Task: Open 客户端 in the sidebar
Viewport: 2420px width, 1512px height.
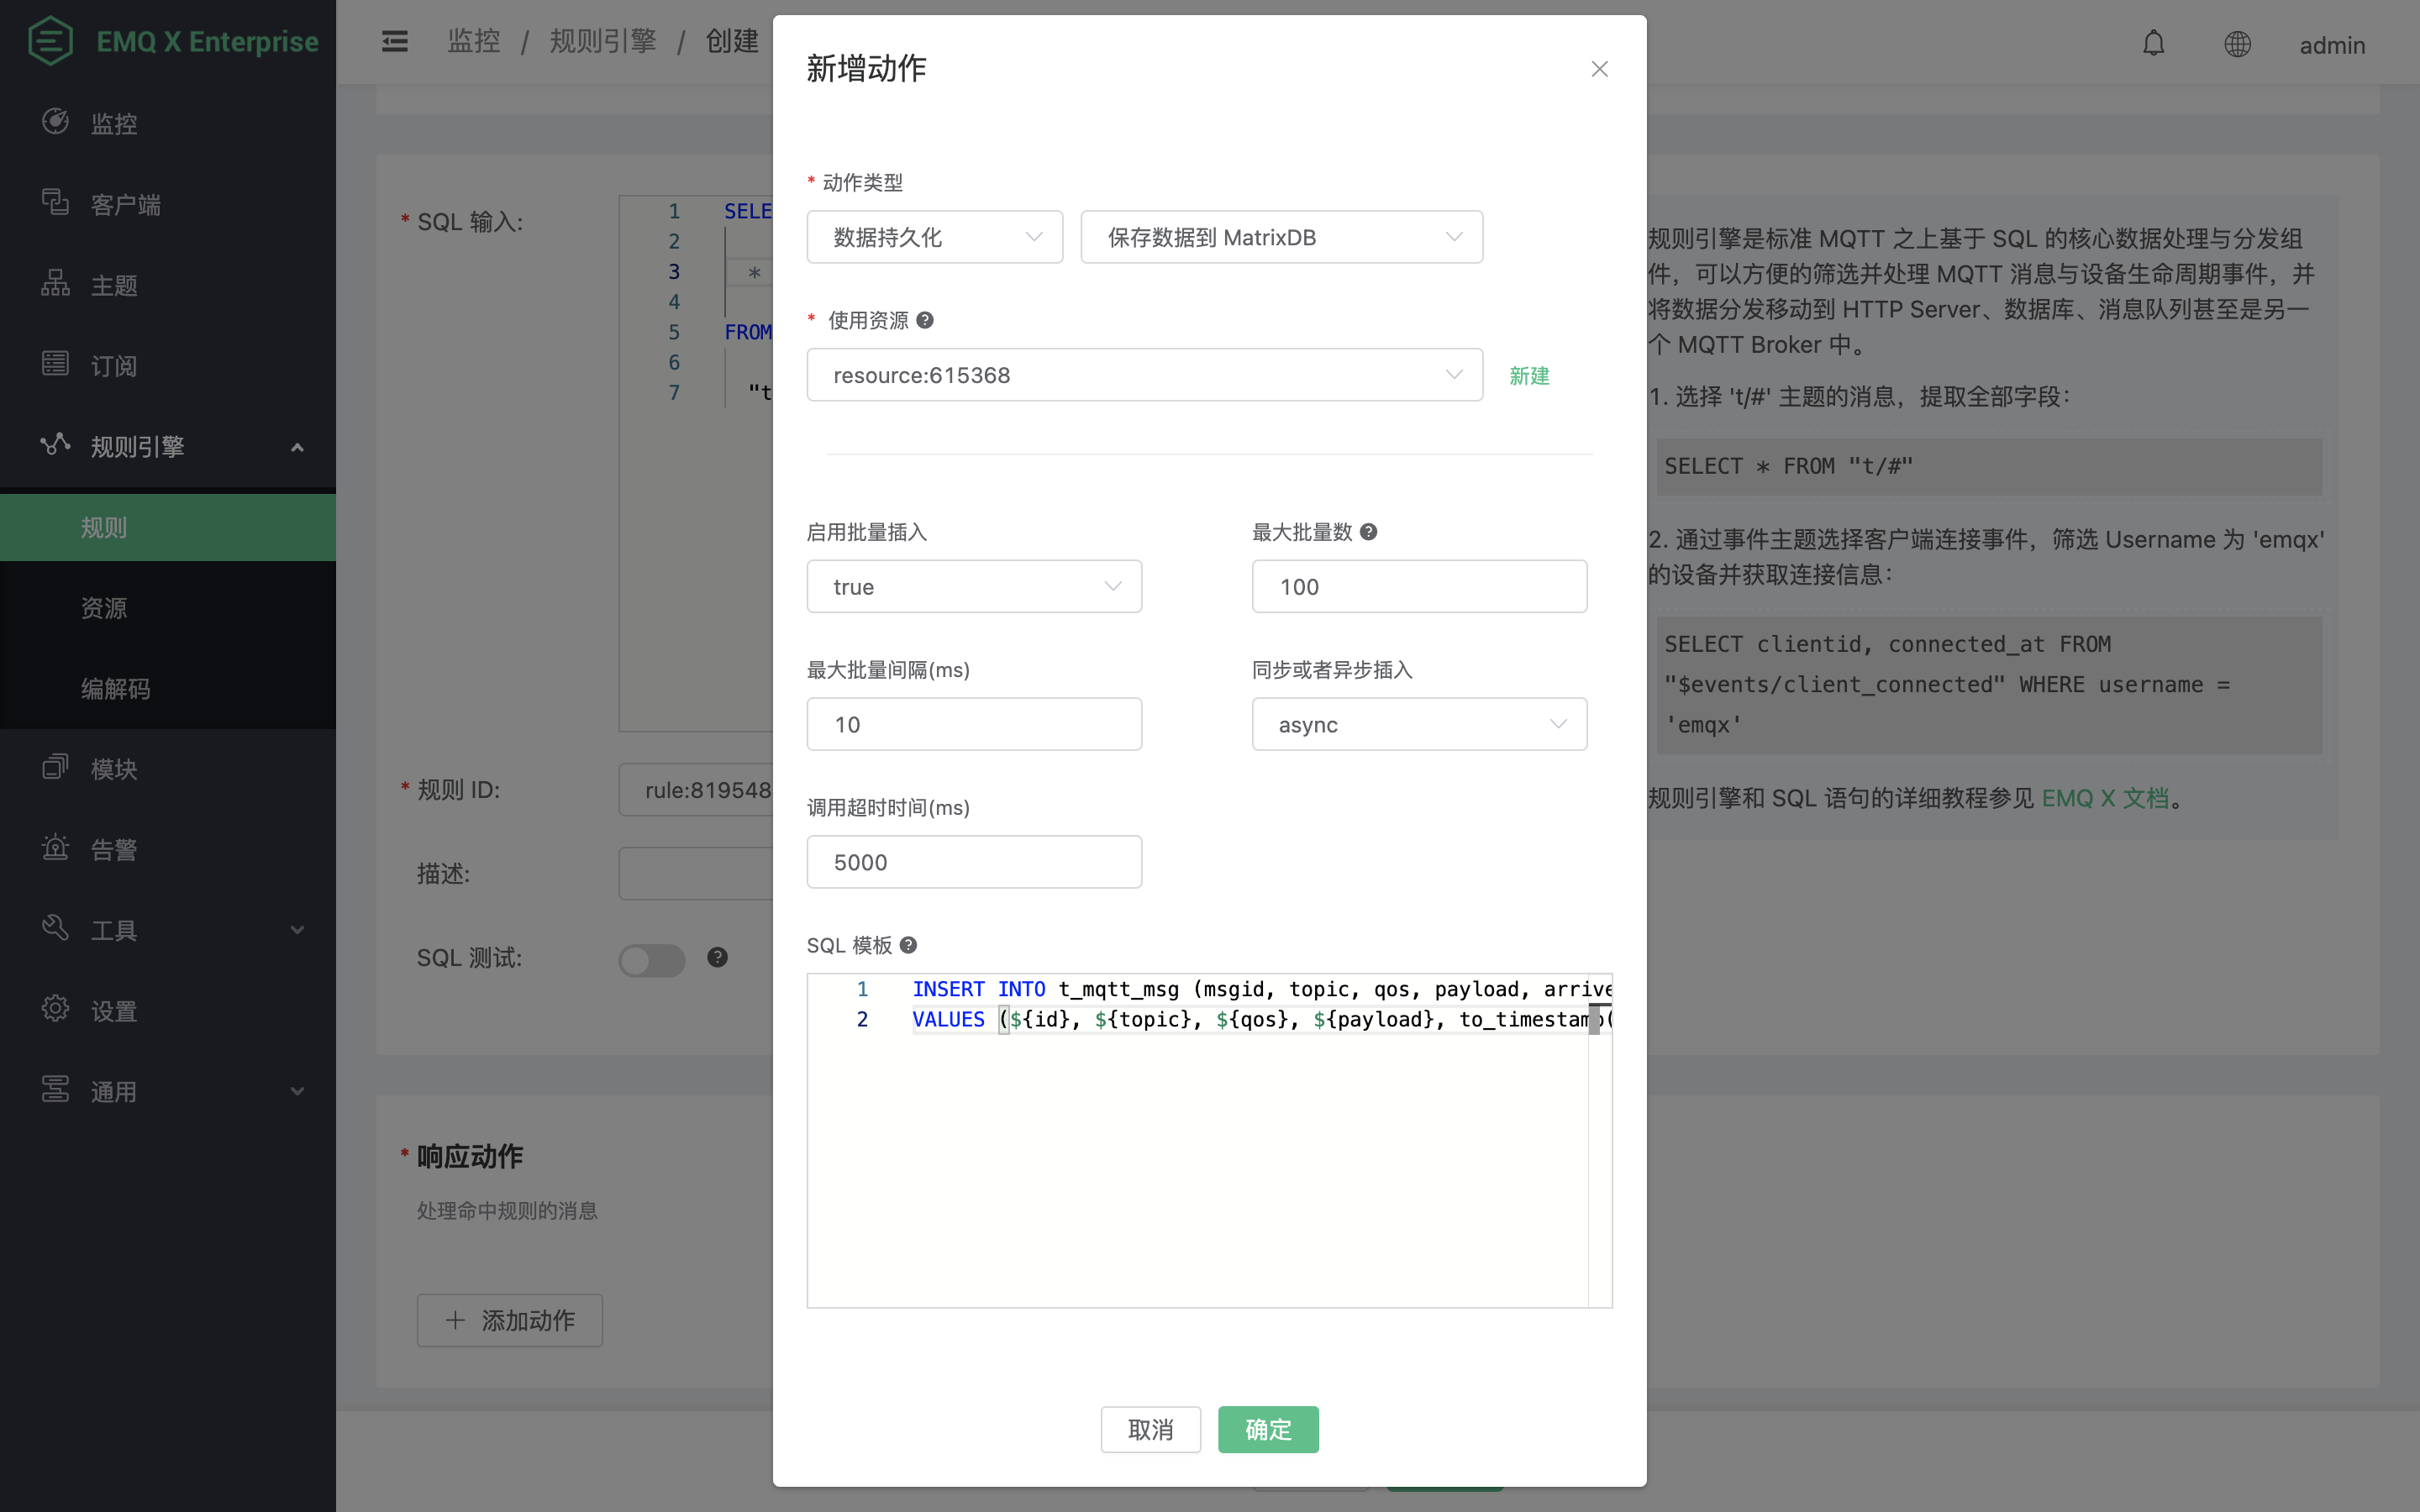Action: (x=126, y=204)
